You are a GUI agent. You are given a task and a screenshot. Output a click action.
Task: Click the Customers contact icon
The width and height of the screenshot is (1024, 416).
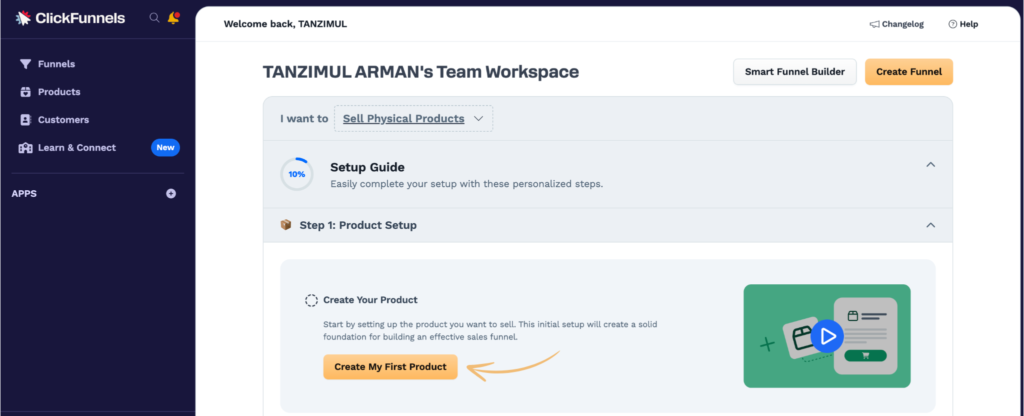[25, 120]
